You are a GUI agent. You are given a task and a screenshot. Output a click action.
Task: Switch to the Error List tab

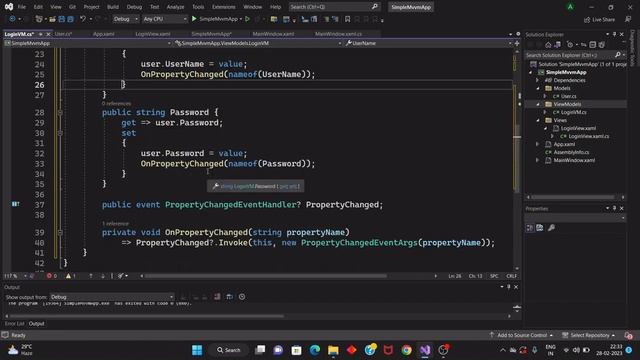[14, 324]
